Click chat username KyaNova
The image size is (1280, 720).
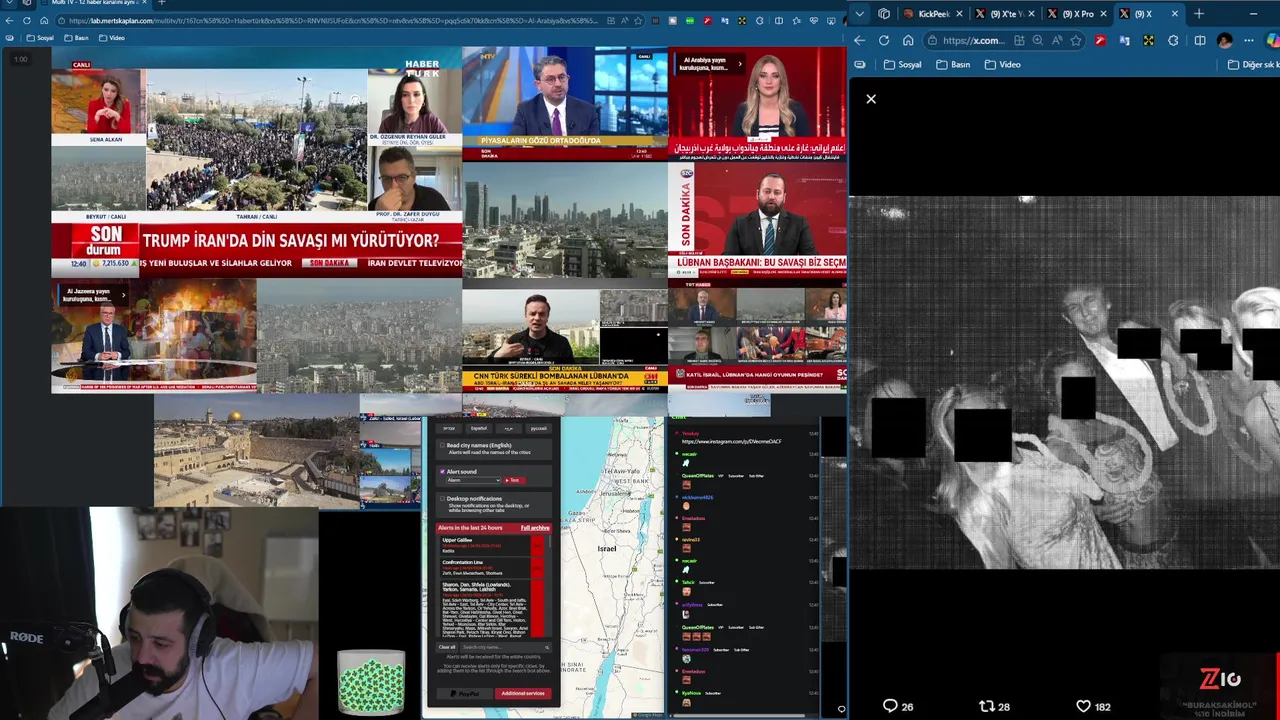click(x=691, y=693)
